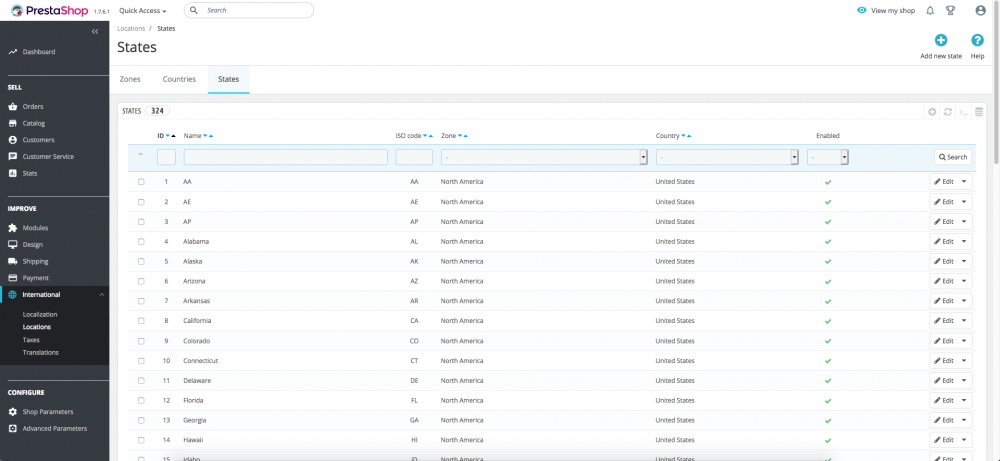Sort ID column descending arrow

168,136
